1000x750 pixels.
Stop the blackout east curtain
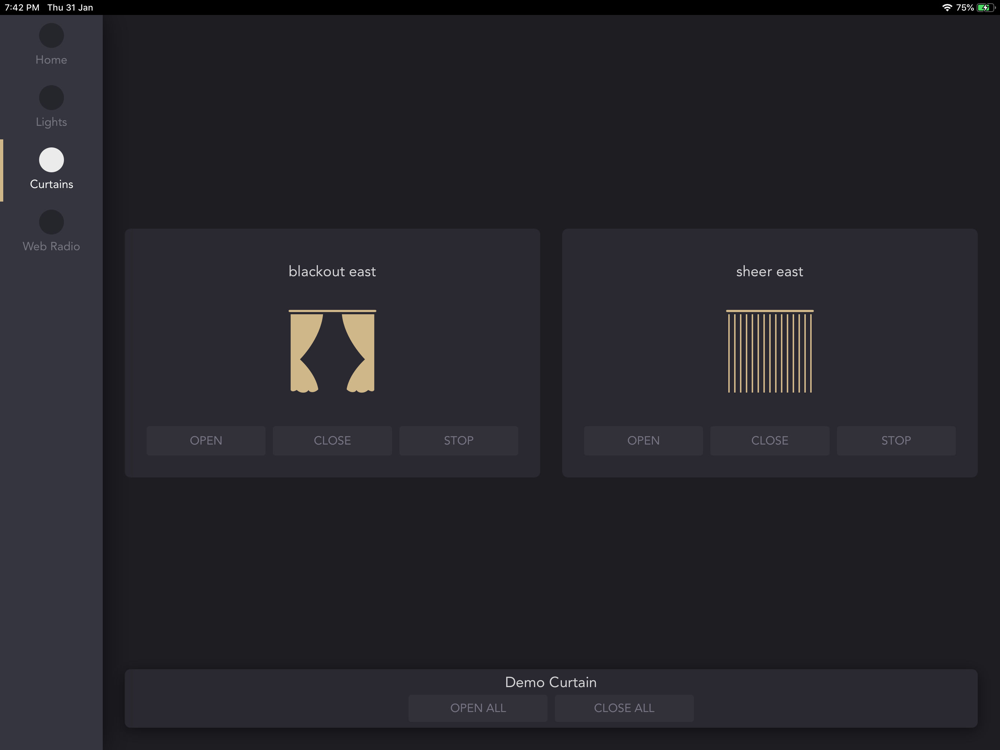(x=459, y=441)
